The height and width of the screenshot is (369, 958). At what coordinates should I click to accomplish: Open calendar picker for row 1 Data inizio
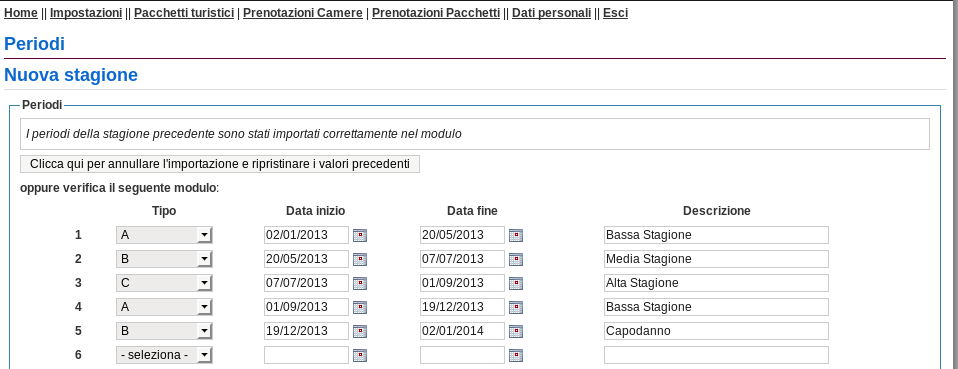tap(360, 235)
